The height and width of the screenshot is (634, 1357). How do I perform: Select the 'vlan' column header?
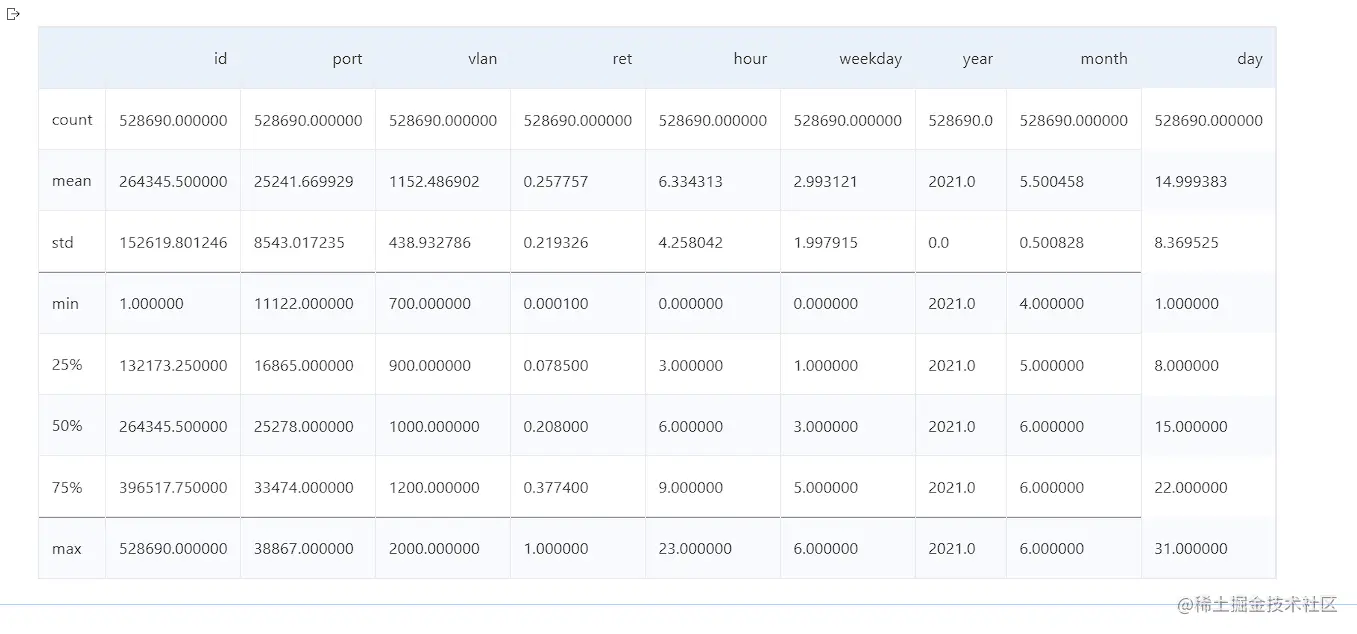click(x=483, y=59)
